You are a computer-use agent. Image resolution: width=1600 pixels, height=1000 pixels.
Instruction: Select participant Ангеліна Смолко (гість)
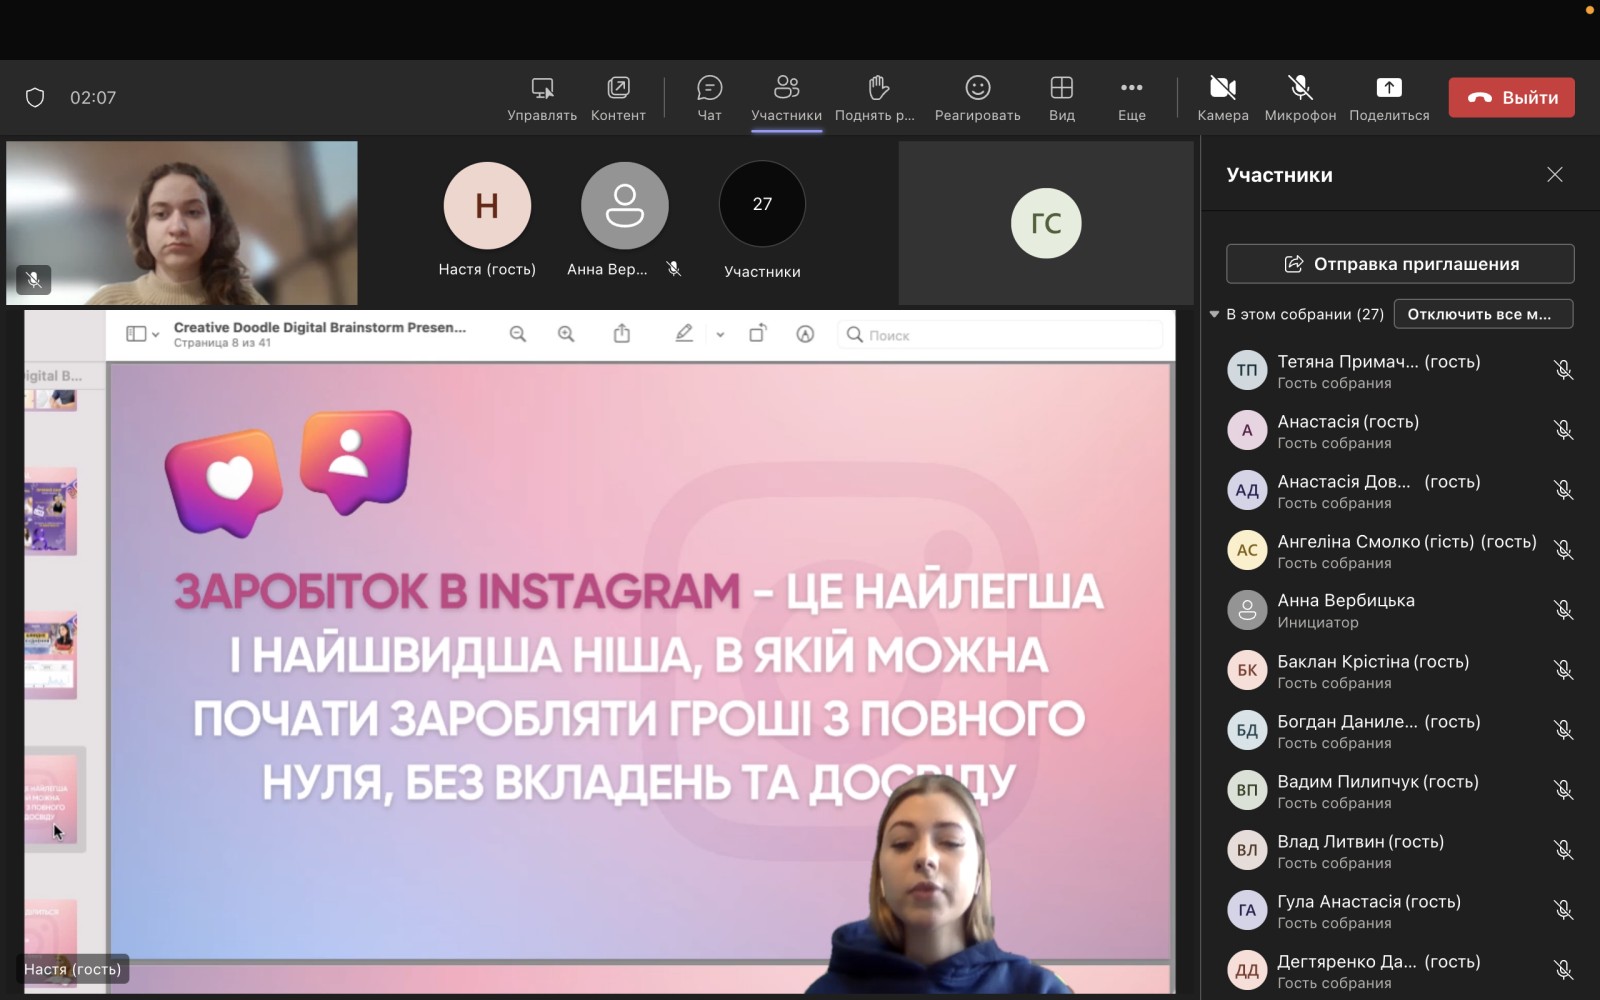[x=1400, y=551]
